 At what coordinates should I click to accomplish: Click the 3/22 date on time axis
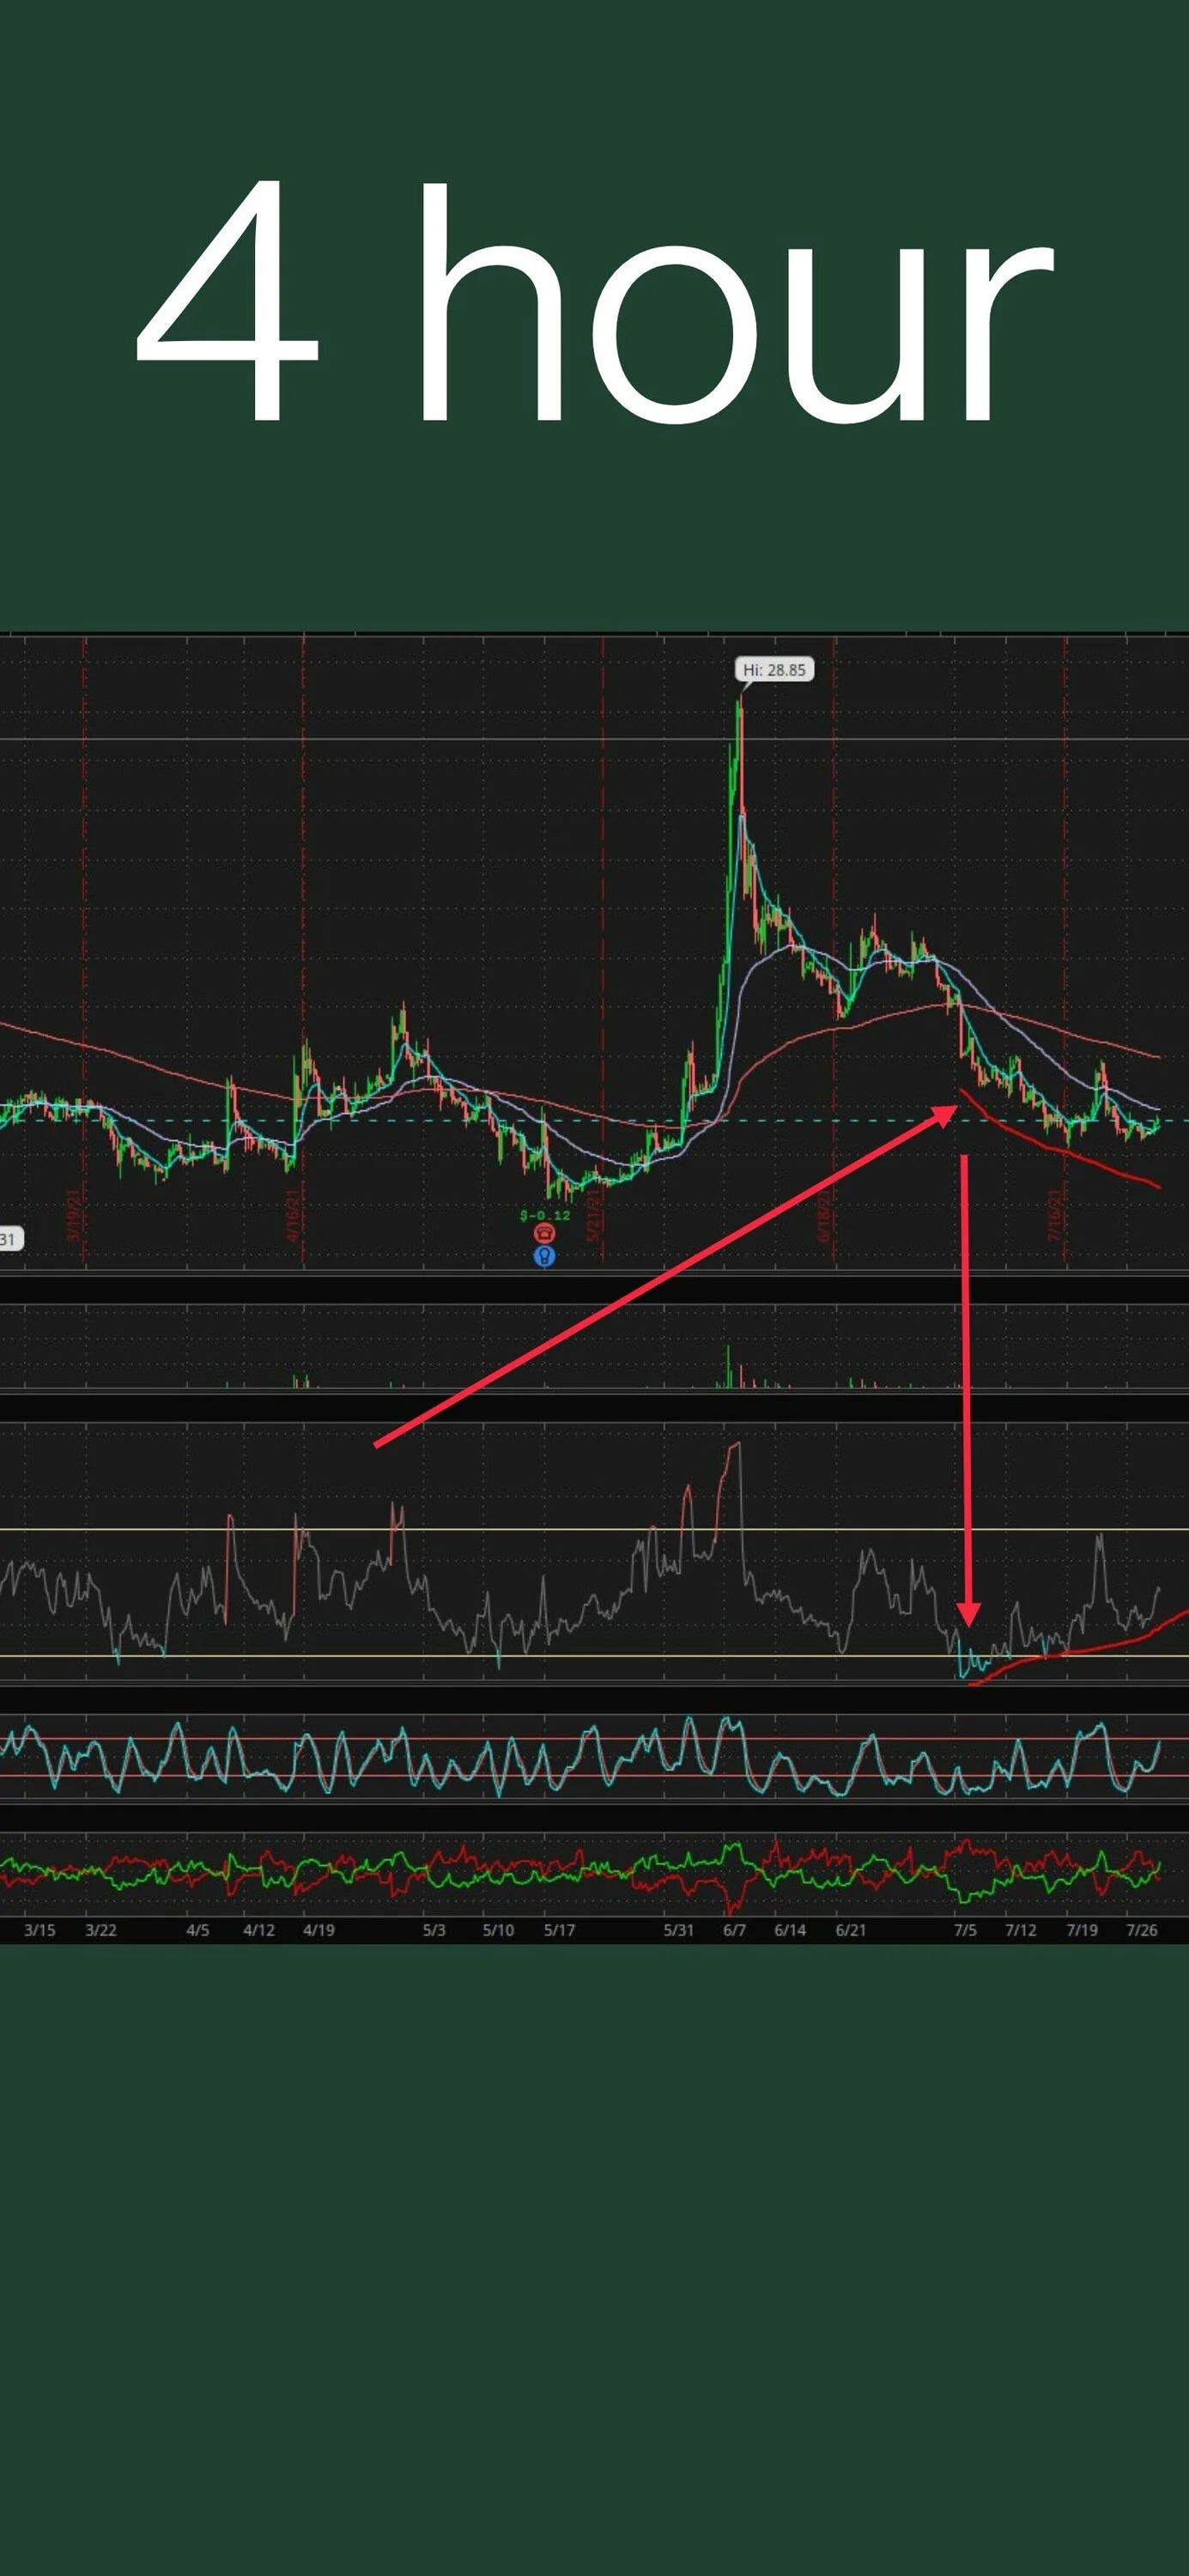pos(101,1930)
